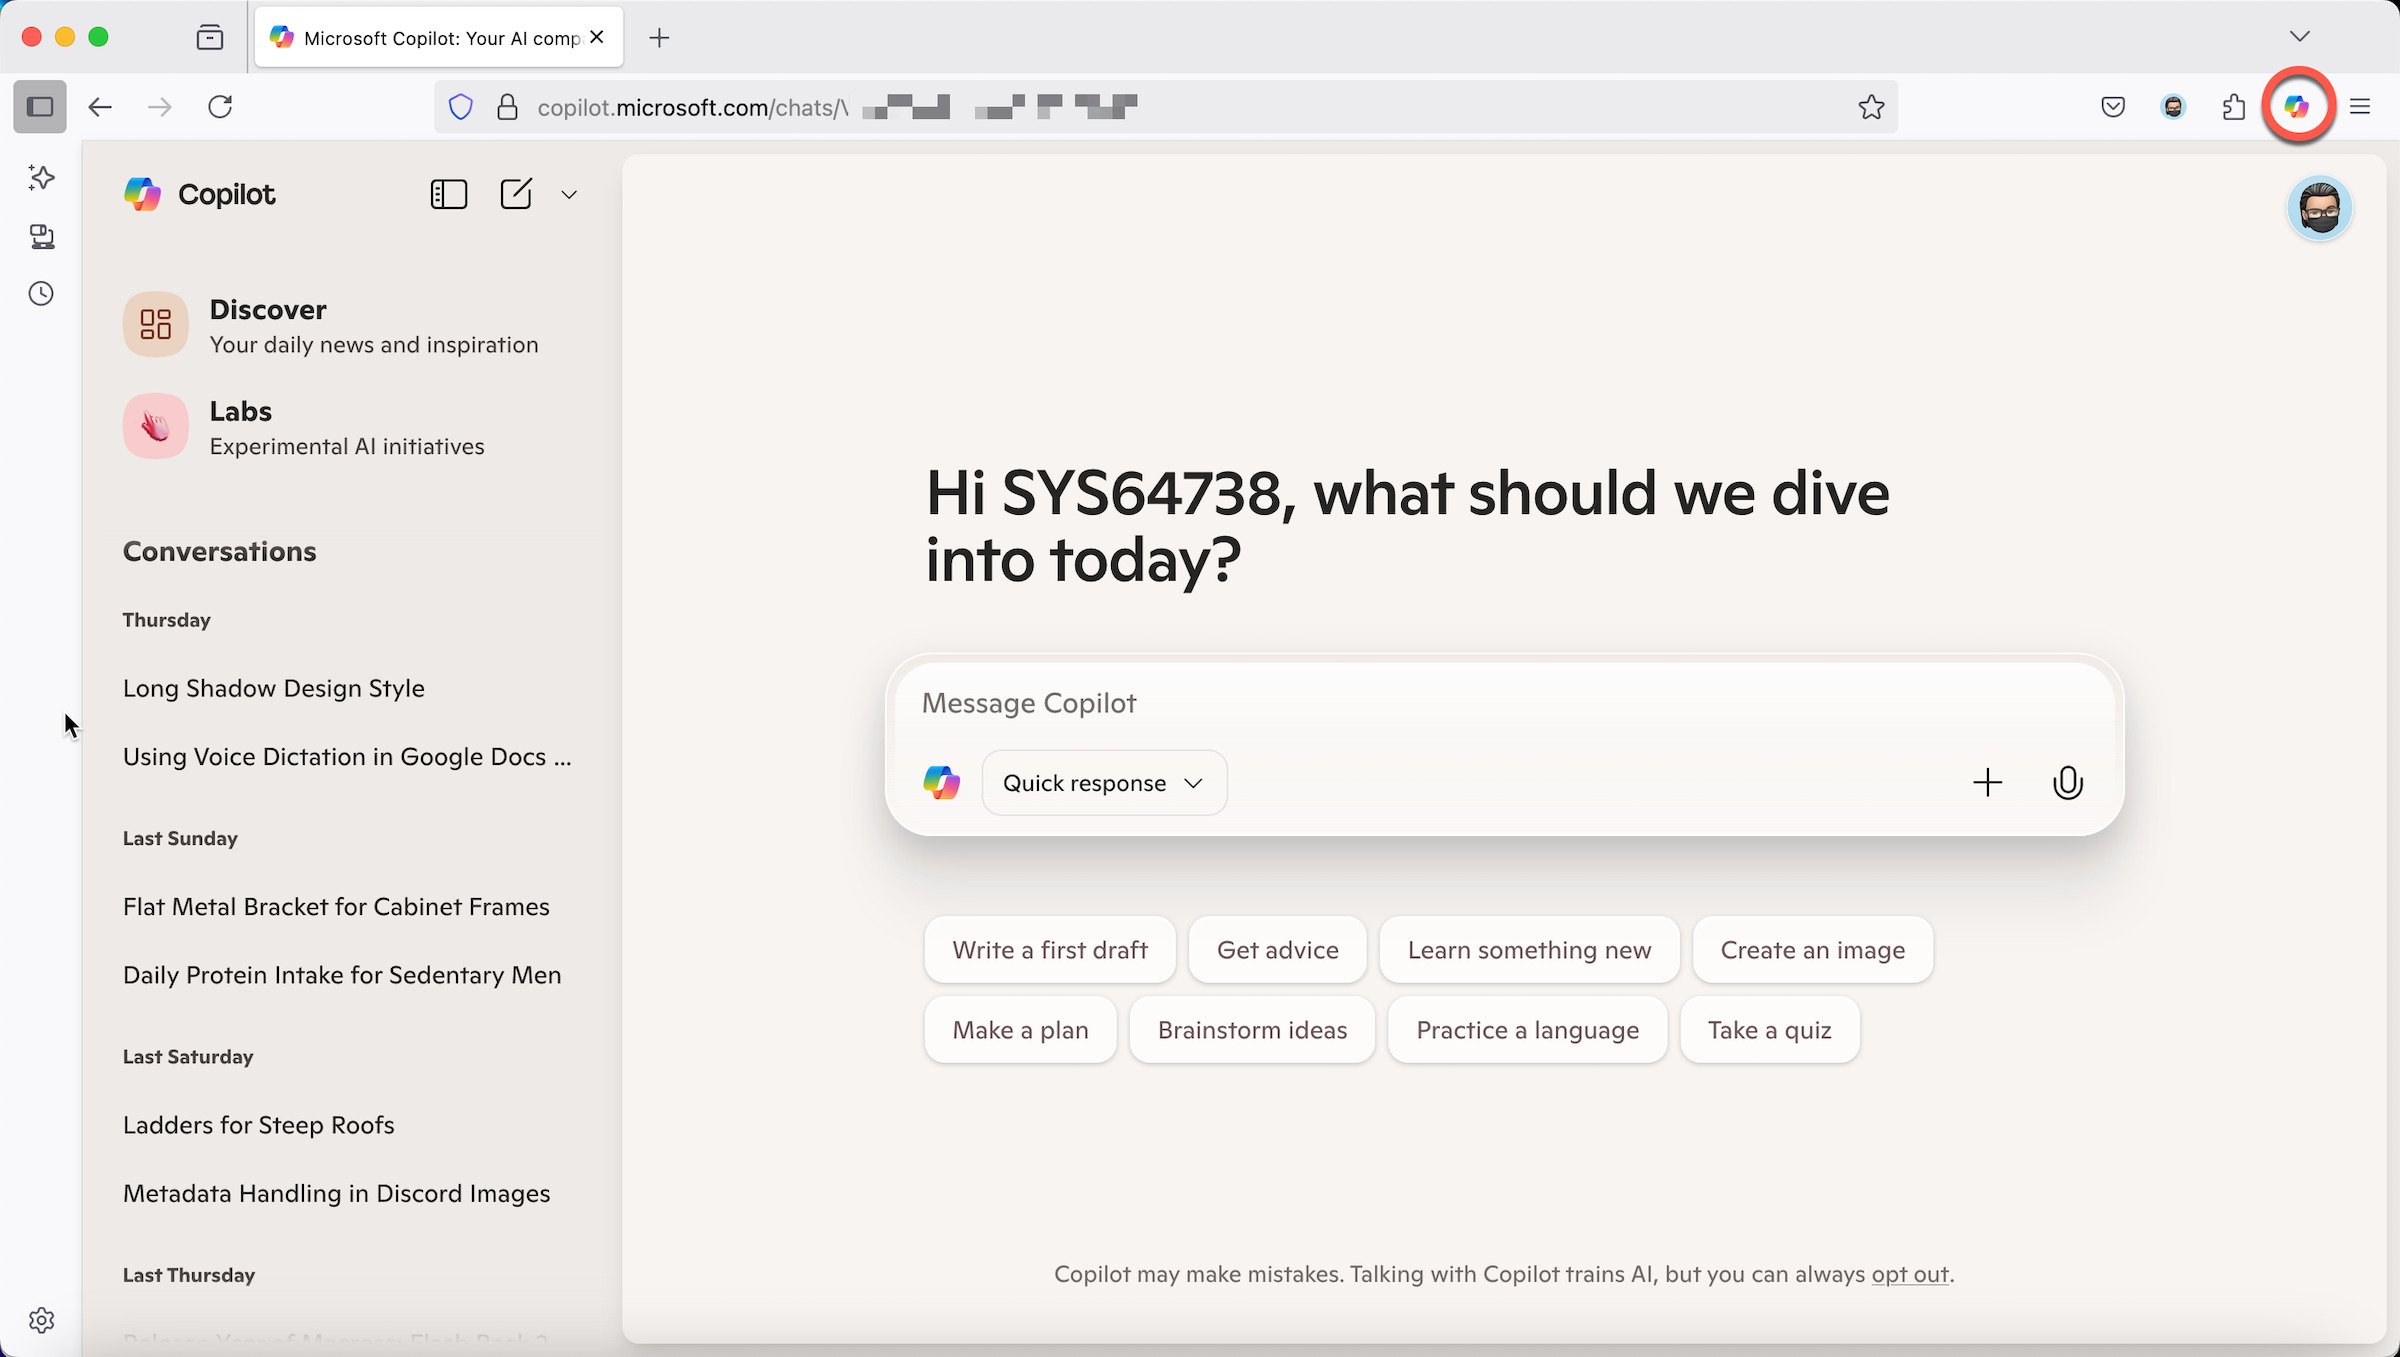Image resolution: width=2400 pixels, height=1357 pixels.
Task: Click the Learn something new suggestion
Action: (x=1529, y=950)
